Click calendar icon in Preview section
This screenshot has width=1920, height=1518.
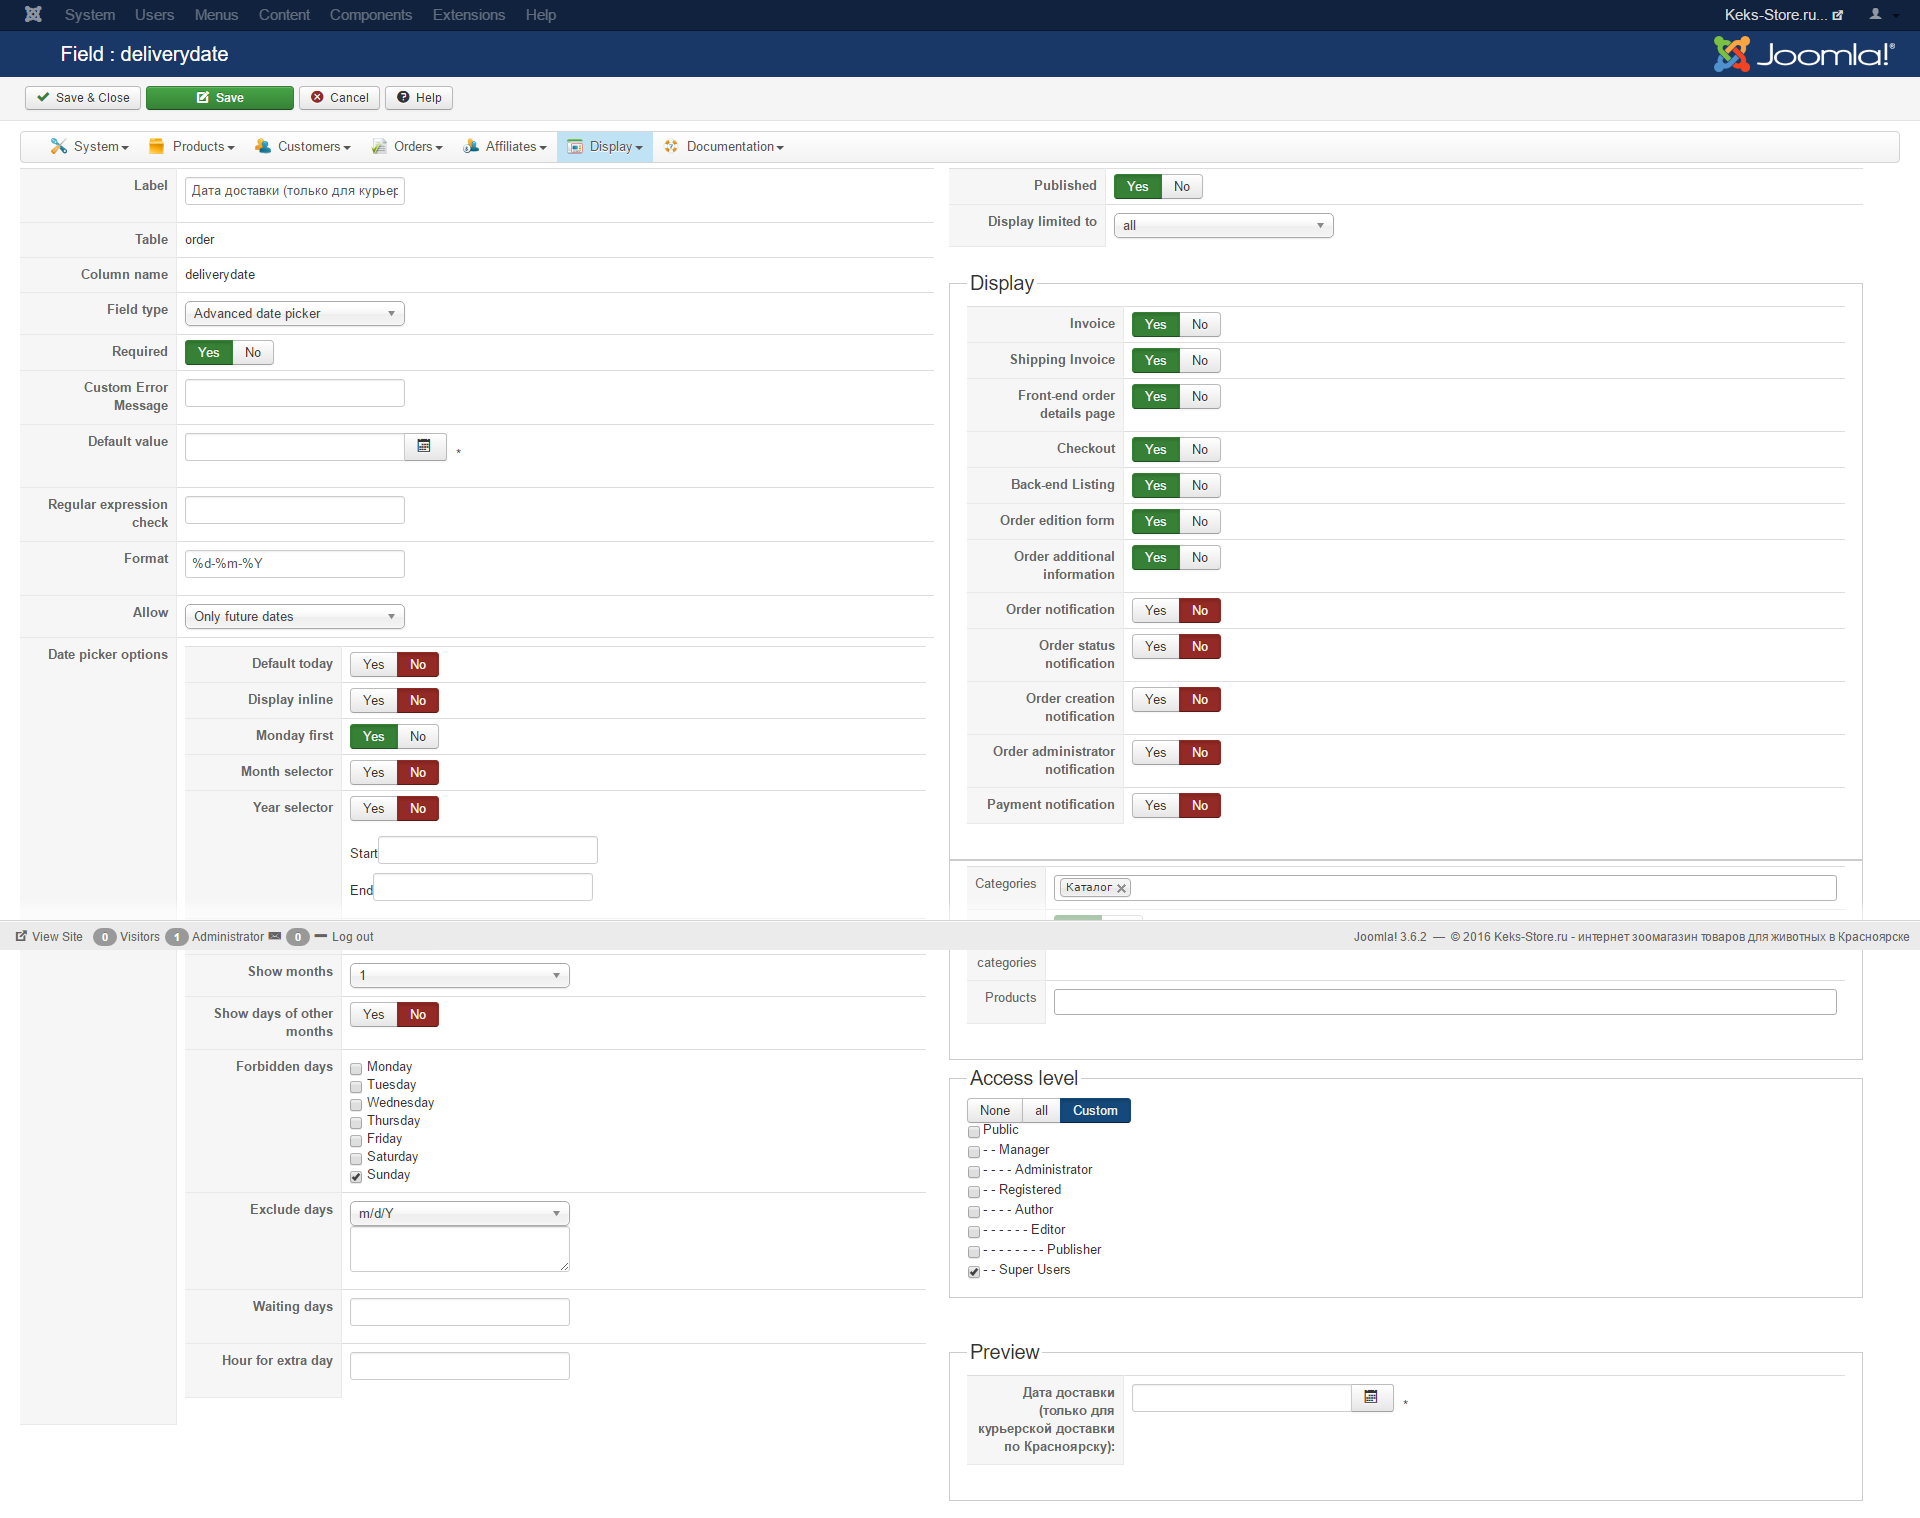click(1371, 1397)
